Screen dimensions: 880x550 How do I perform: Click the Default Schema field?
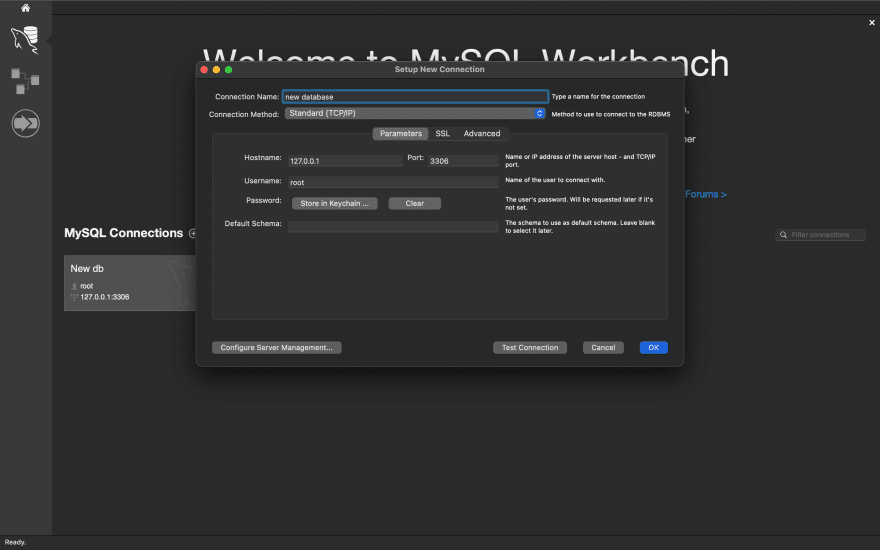point(393,227)
